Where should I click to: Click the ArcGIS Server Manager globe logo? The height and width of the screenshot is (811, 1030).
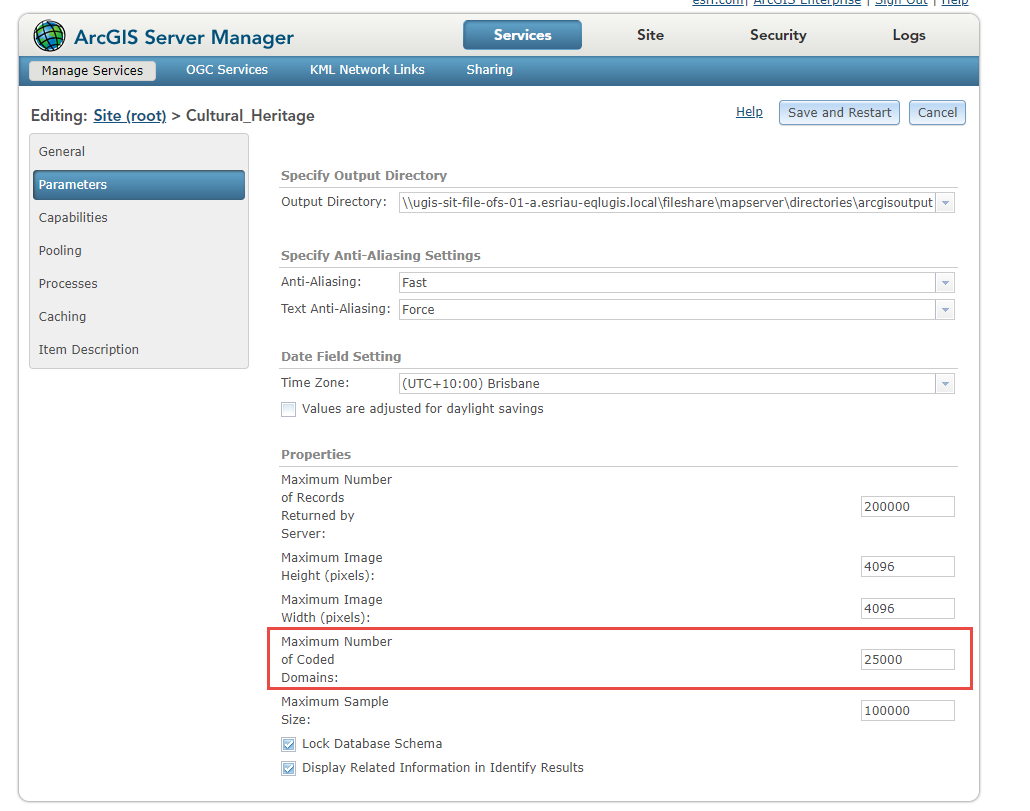[x=49, y=37]
